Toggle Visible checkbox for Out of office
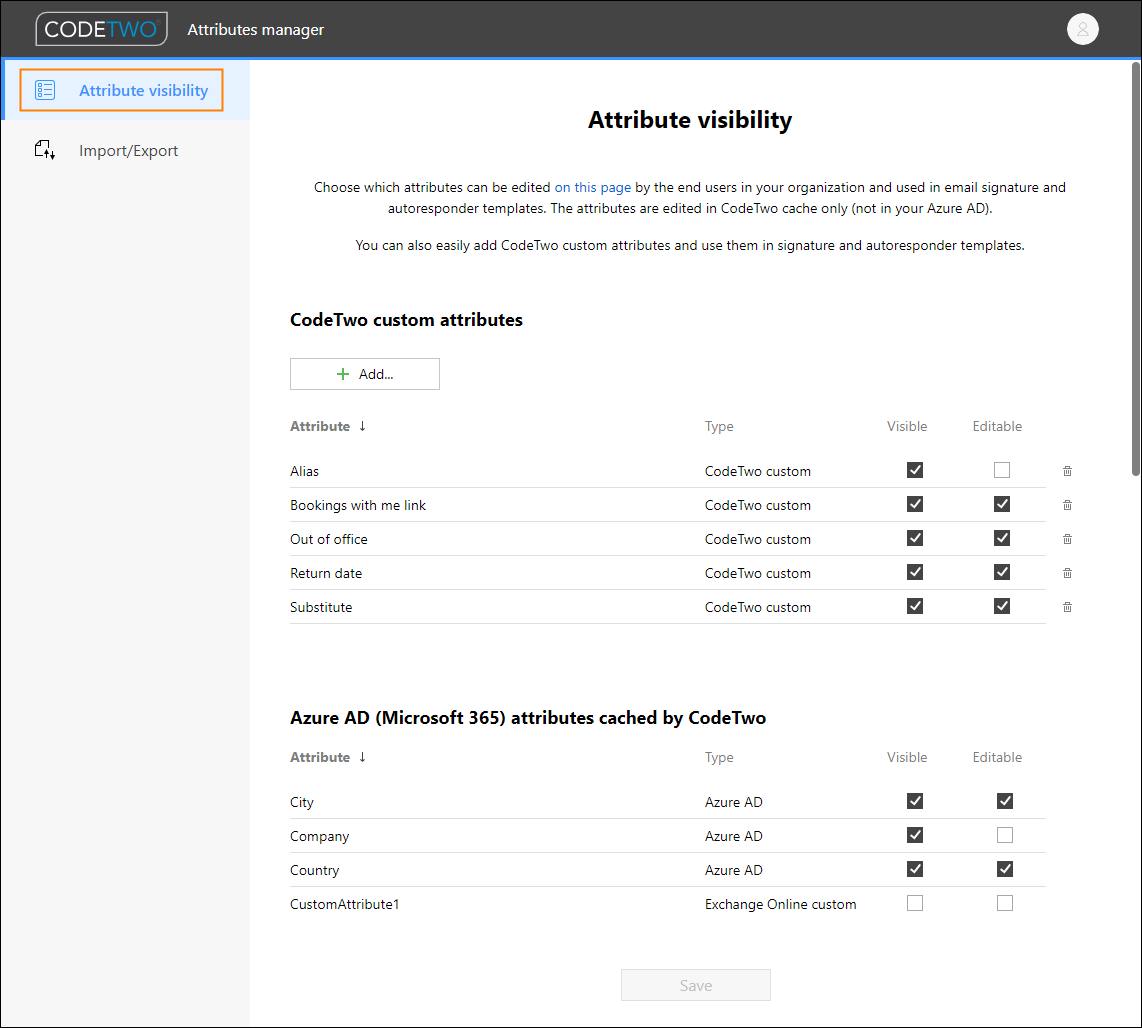Screen dimensions: 1142x1028 [x=915, y=538]
